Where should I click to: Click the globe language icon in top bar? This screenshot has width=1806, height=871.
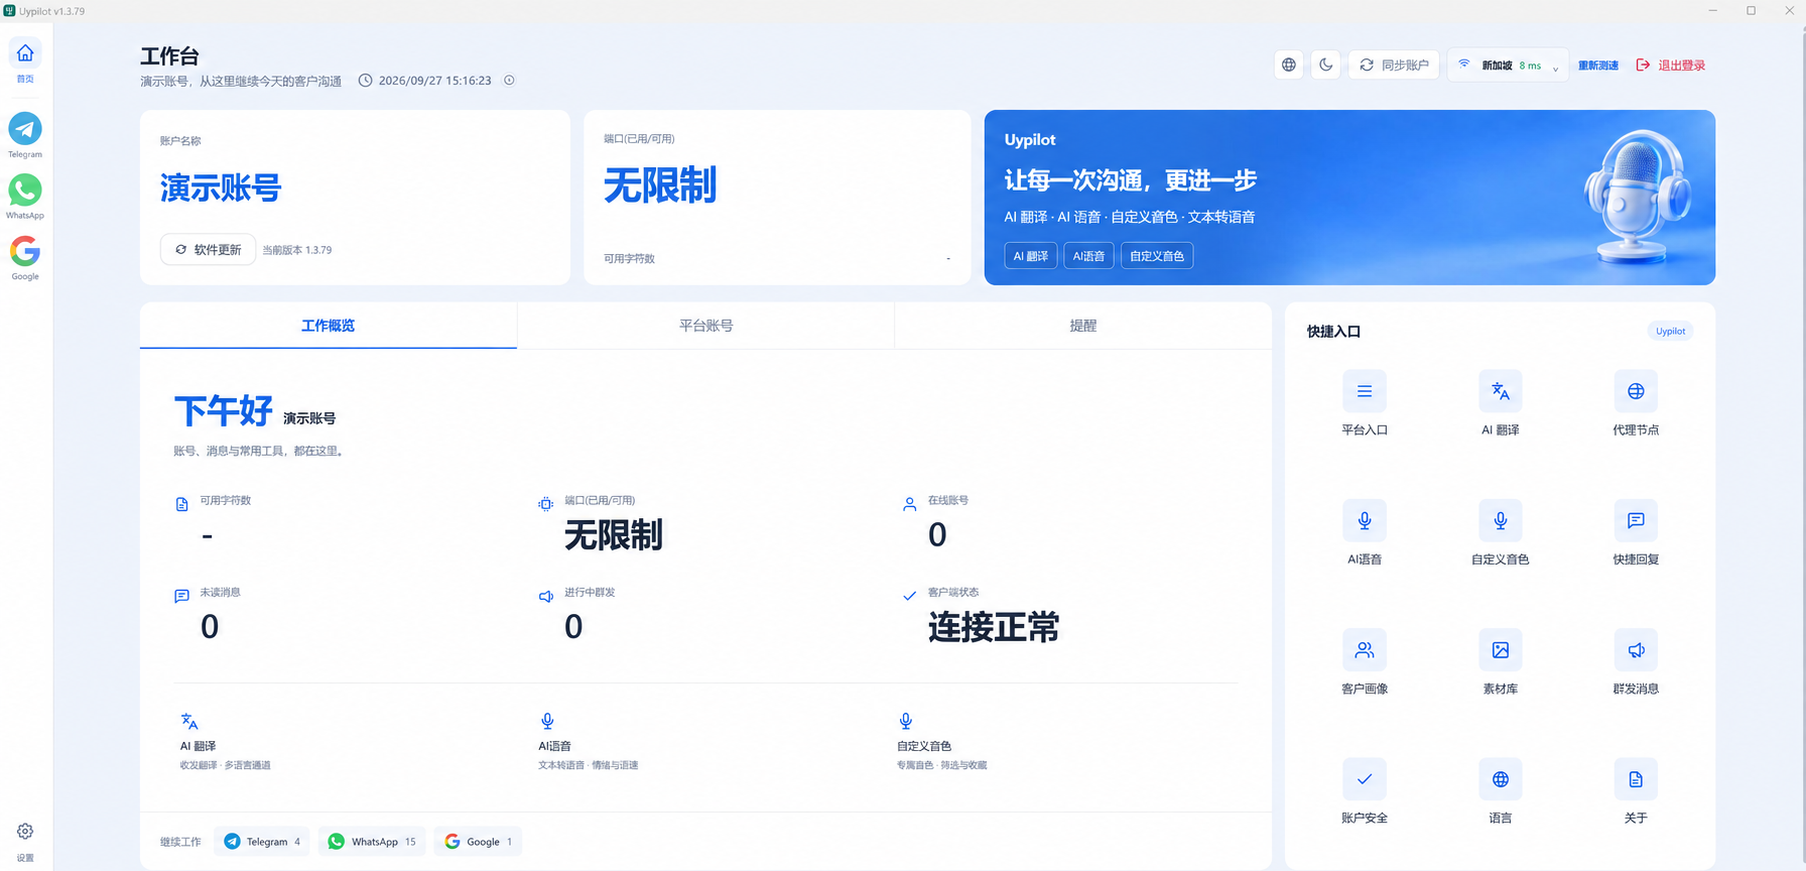click(x=1289, y=65)
